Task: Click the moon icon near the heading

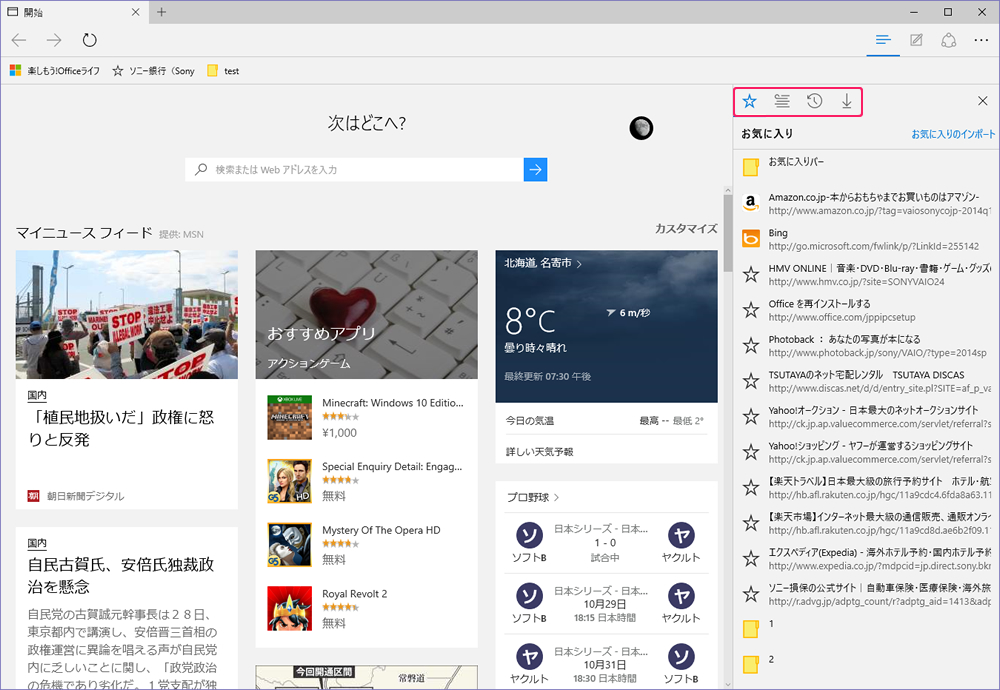Action: (x=641, y=128)
